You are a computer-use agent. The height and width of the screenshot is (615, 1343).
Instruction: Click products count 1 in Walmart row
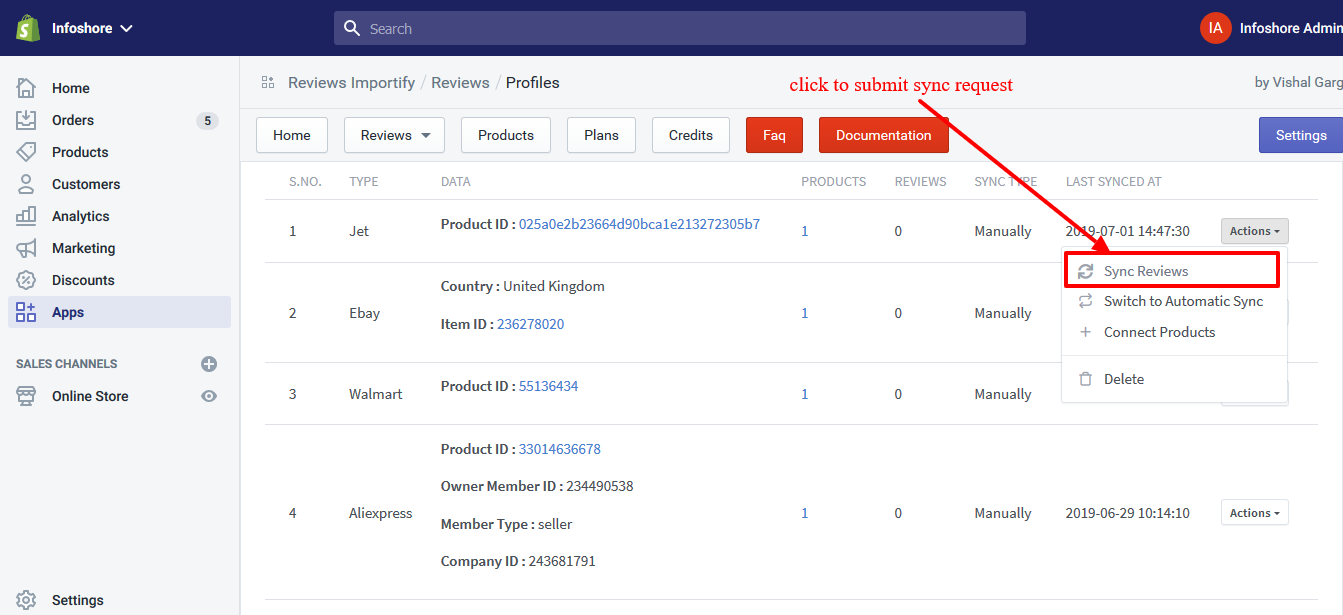[805, 394]
